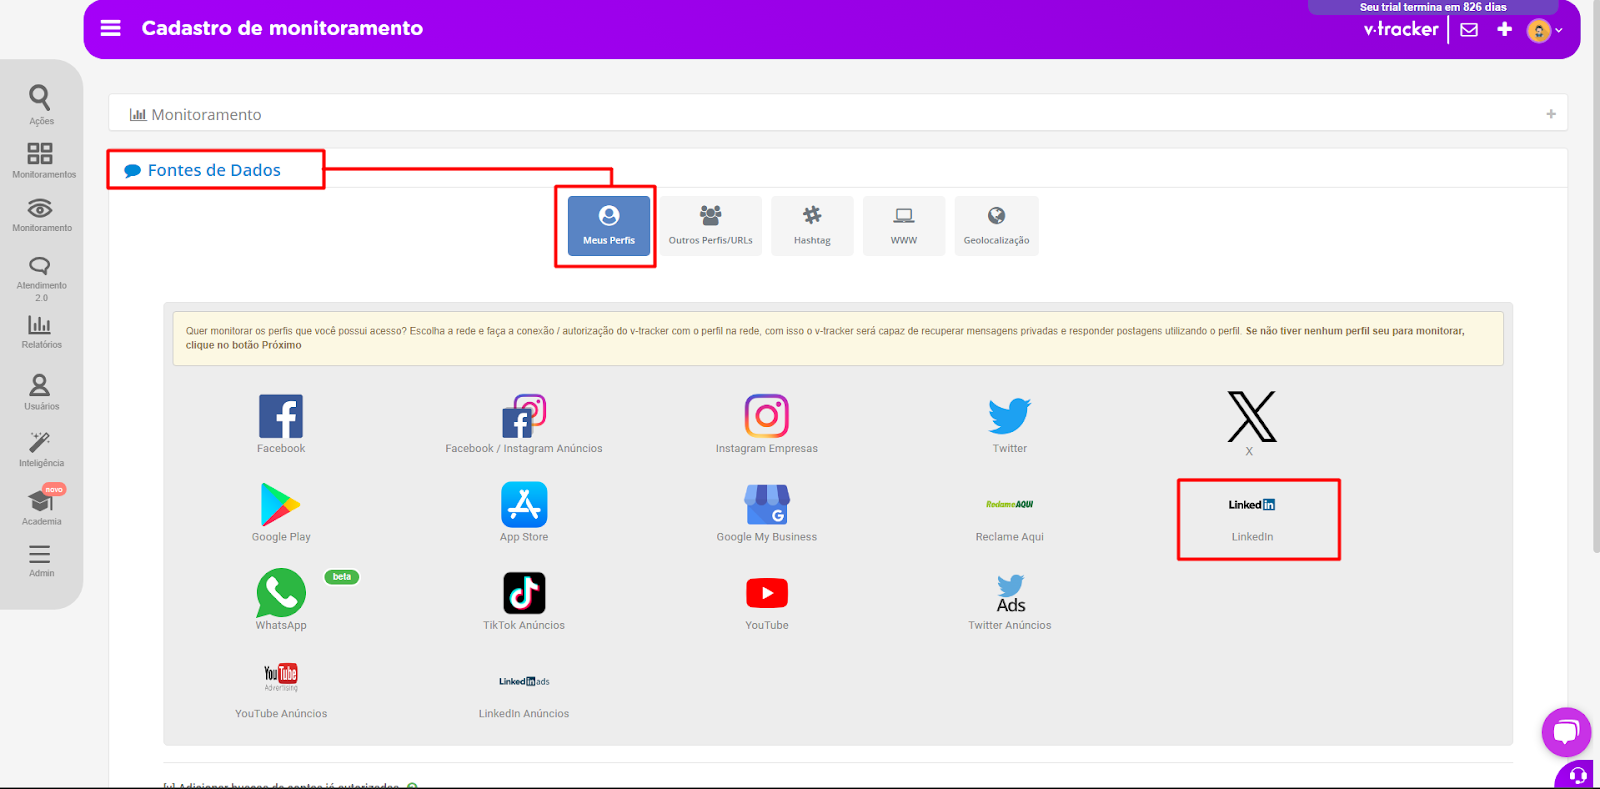
Task: Connect a Facebook profile
Action: click(281, 424)
